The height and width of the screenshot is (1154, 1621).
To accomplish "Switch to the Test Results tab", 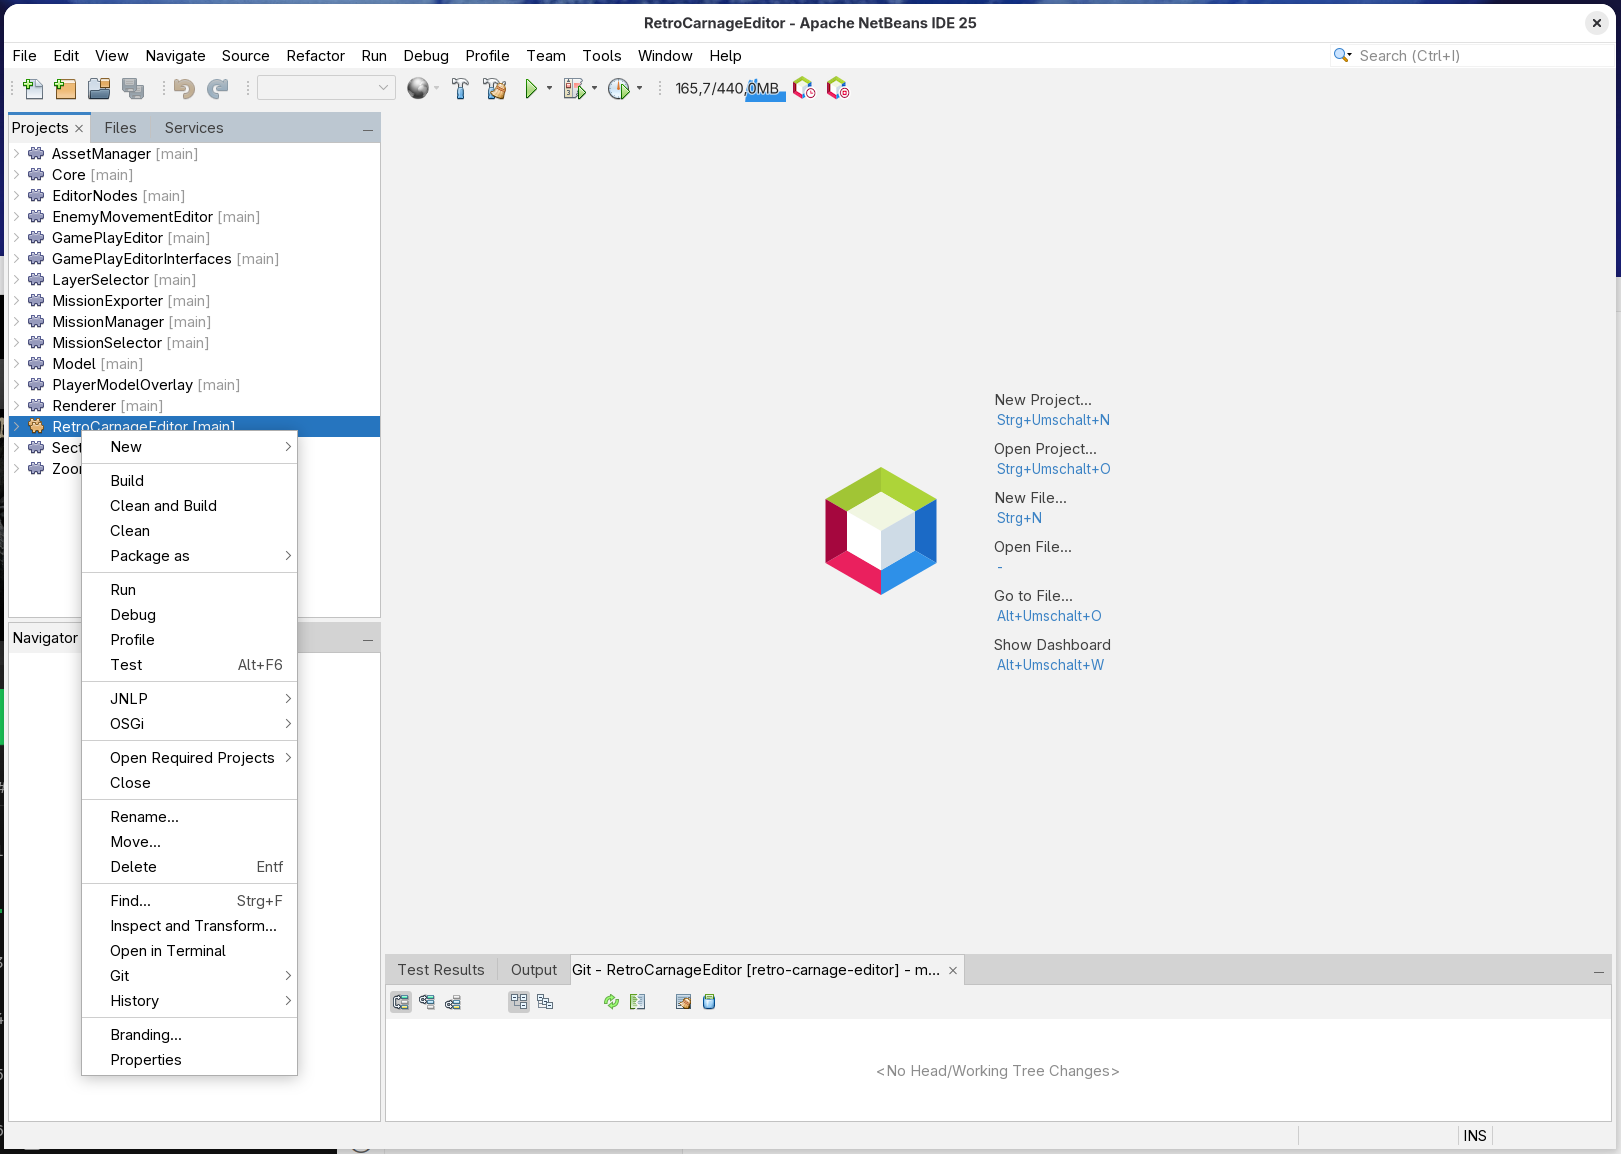I will pos(441,970).
